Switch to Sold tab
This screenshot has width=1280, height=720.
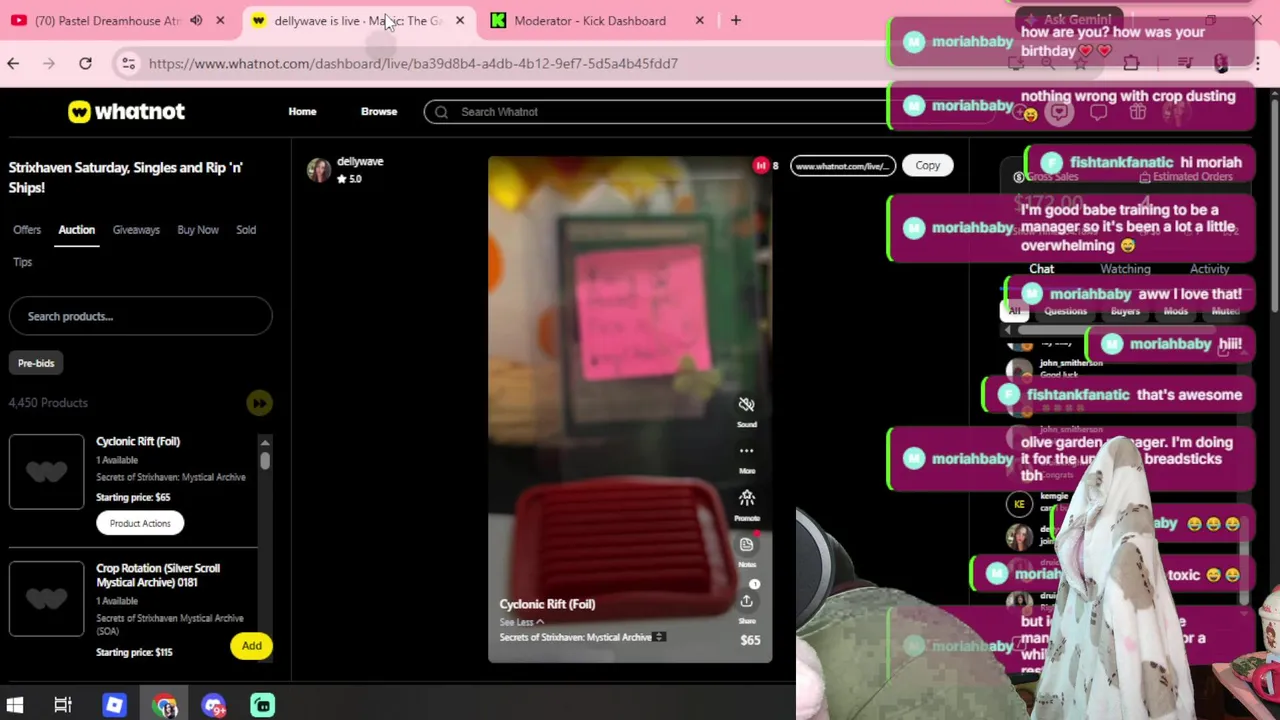pyautogui.click(x=246, y=230)
